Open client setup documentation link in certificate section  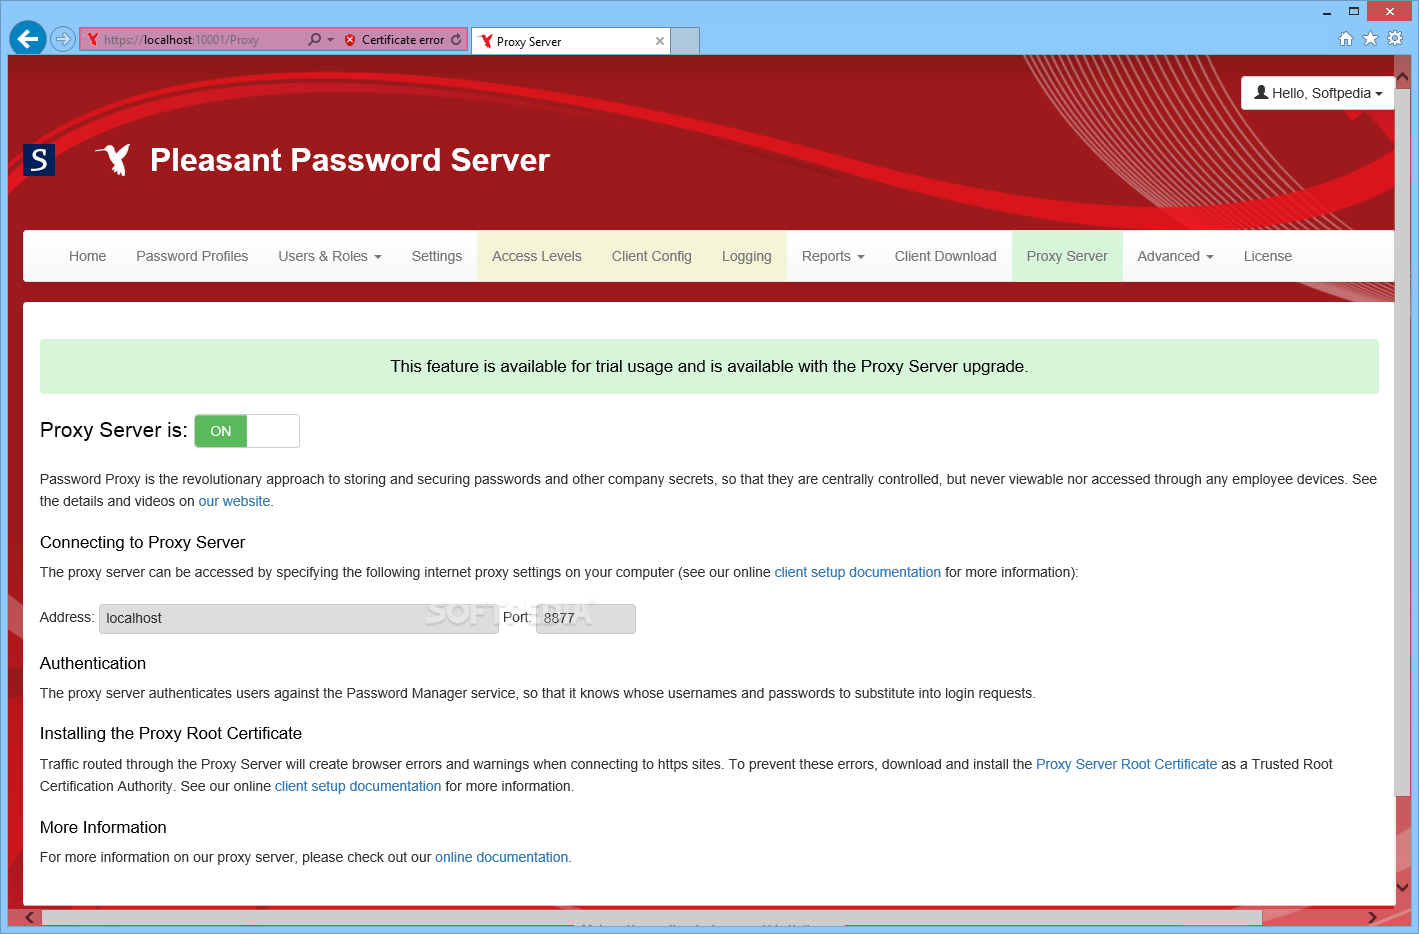tap(358, 786)
